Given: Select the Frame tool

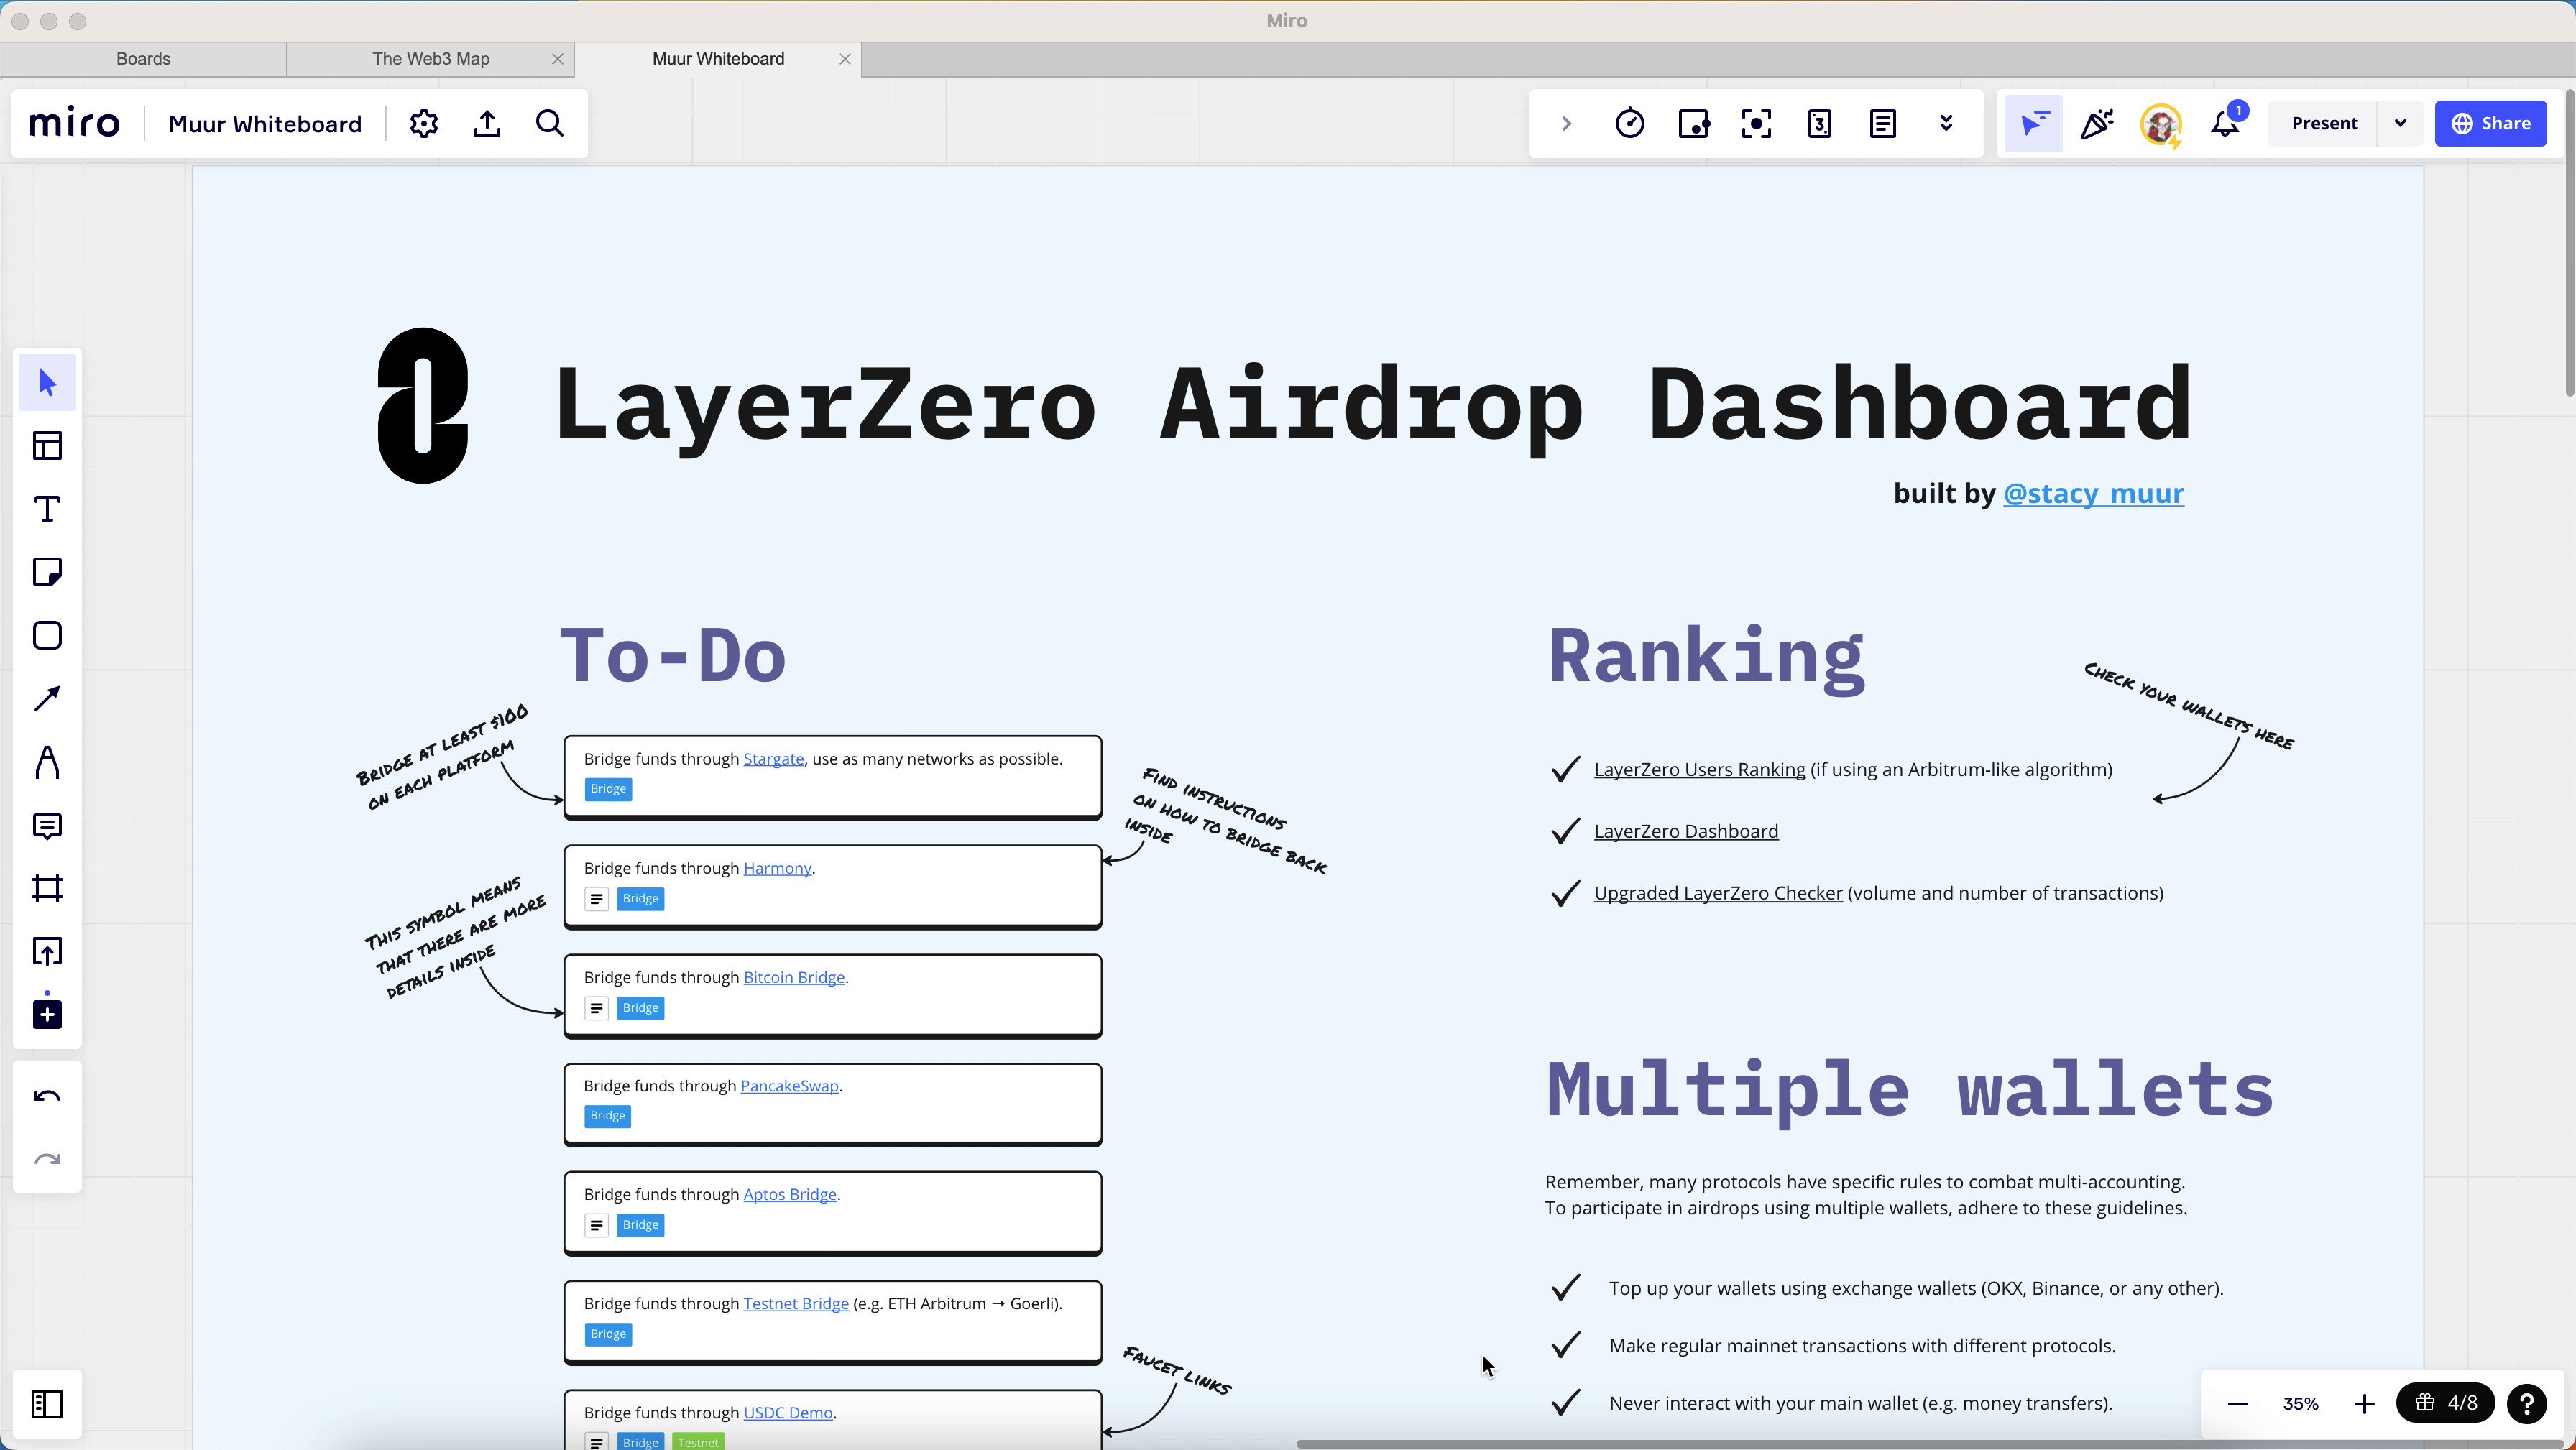Looking at the screenshot, I should point(47,888).
